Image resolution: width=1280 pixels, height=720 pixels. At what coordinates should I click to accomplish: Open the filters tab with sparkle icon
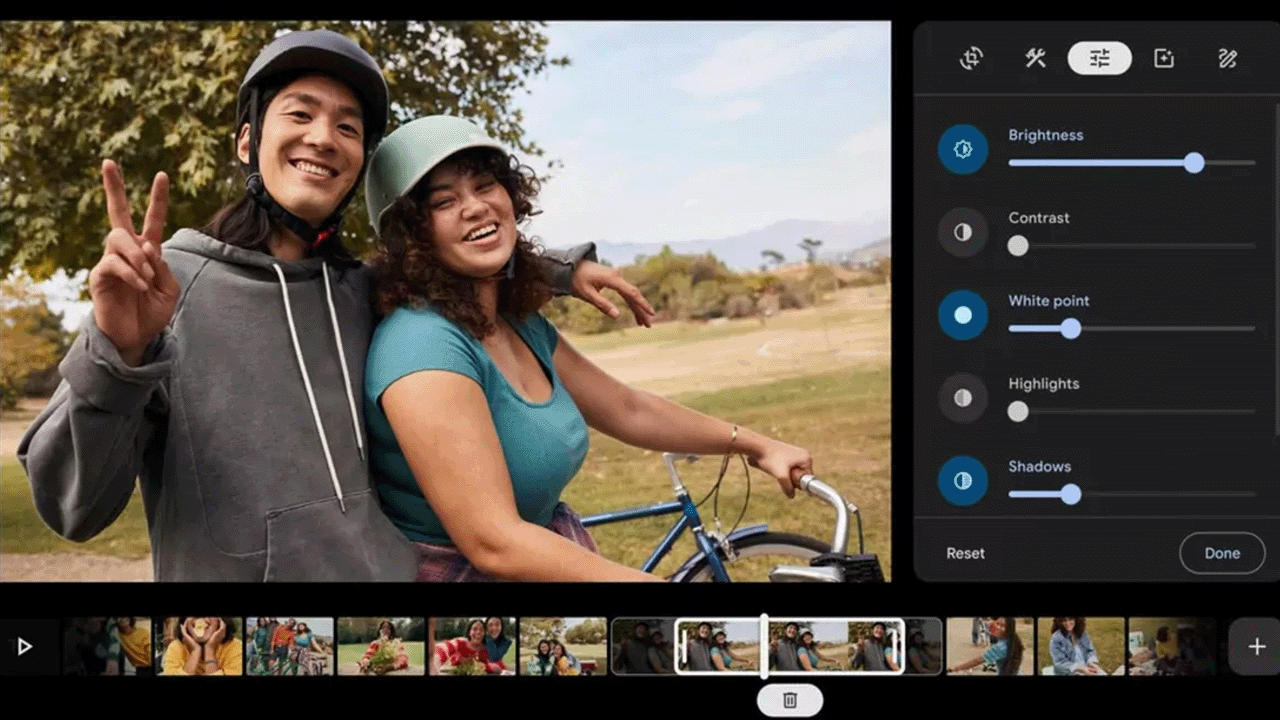click(x=1164, y=58)
